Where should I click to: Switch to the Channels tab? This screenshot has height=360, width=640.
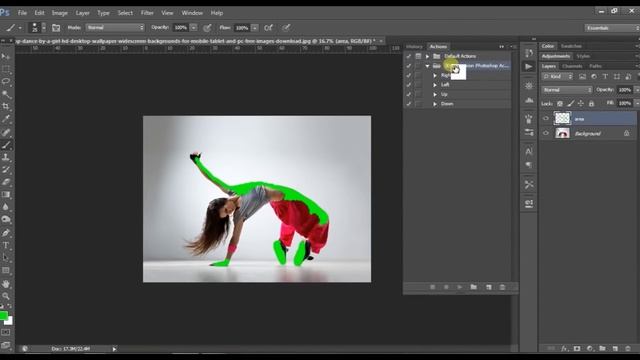[x=572, y=66]
